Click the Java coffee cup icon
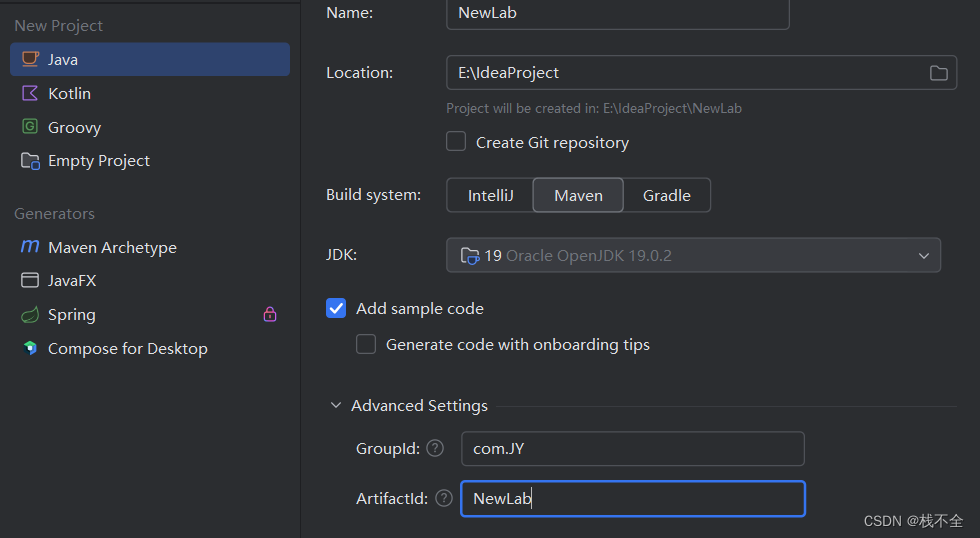 pos(30,59)
